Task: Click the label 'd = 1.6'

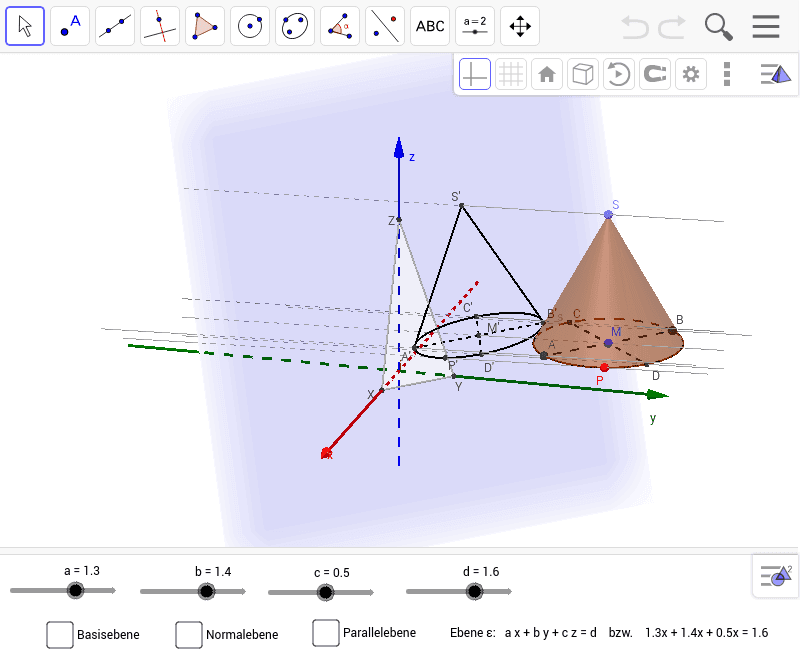Action: coord(481,572)
